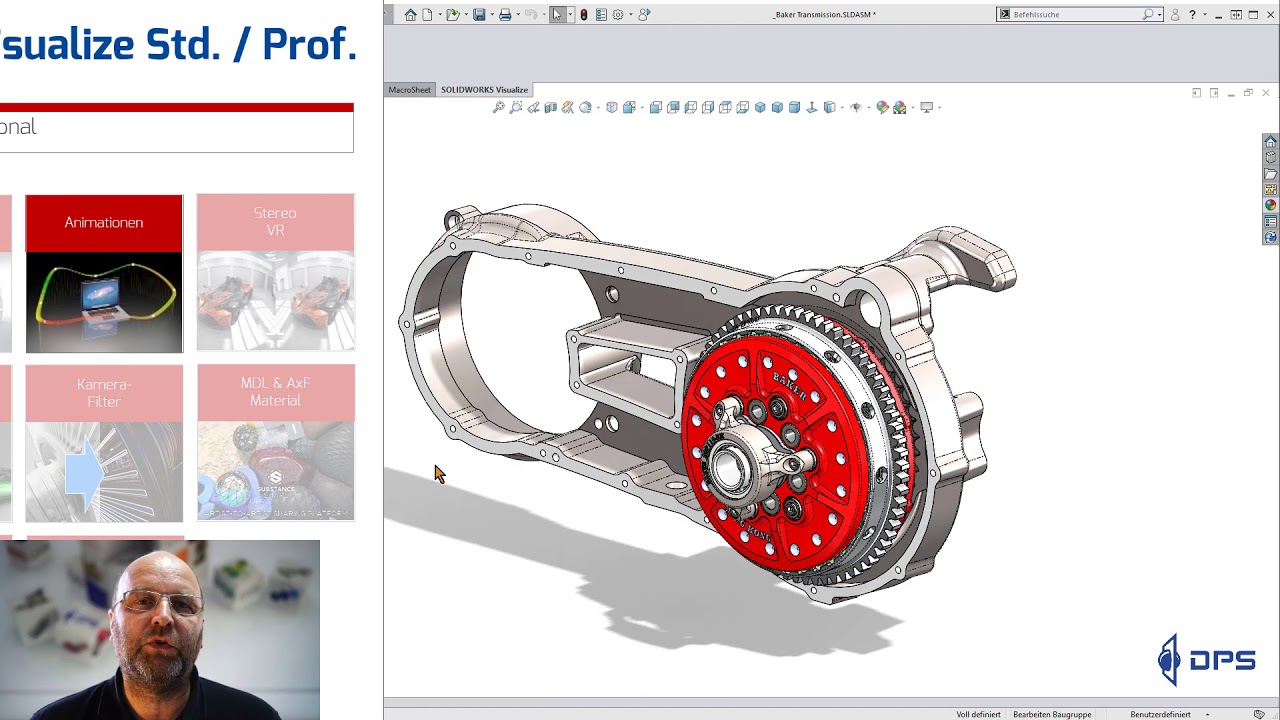Click Voll definiert in status bar

(x=978, y=714)
